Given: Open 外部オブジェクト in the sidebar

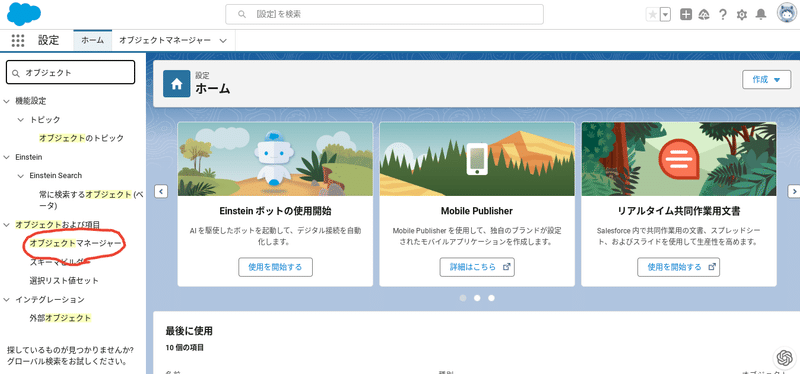Looking at the screenshot, I should pos(60,318).
